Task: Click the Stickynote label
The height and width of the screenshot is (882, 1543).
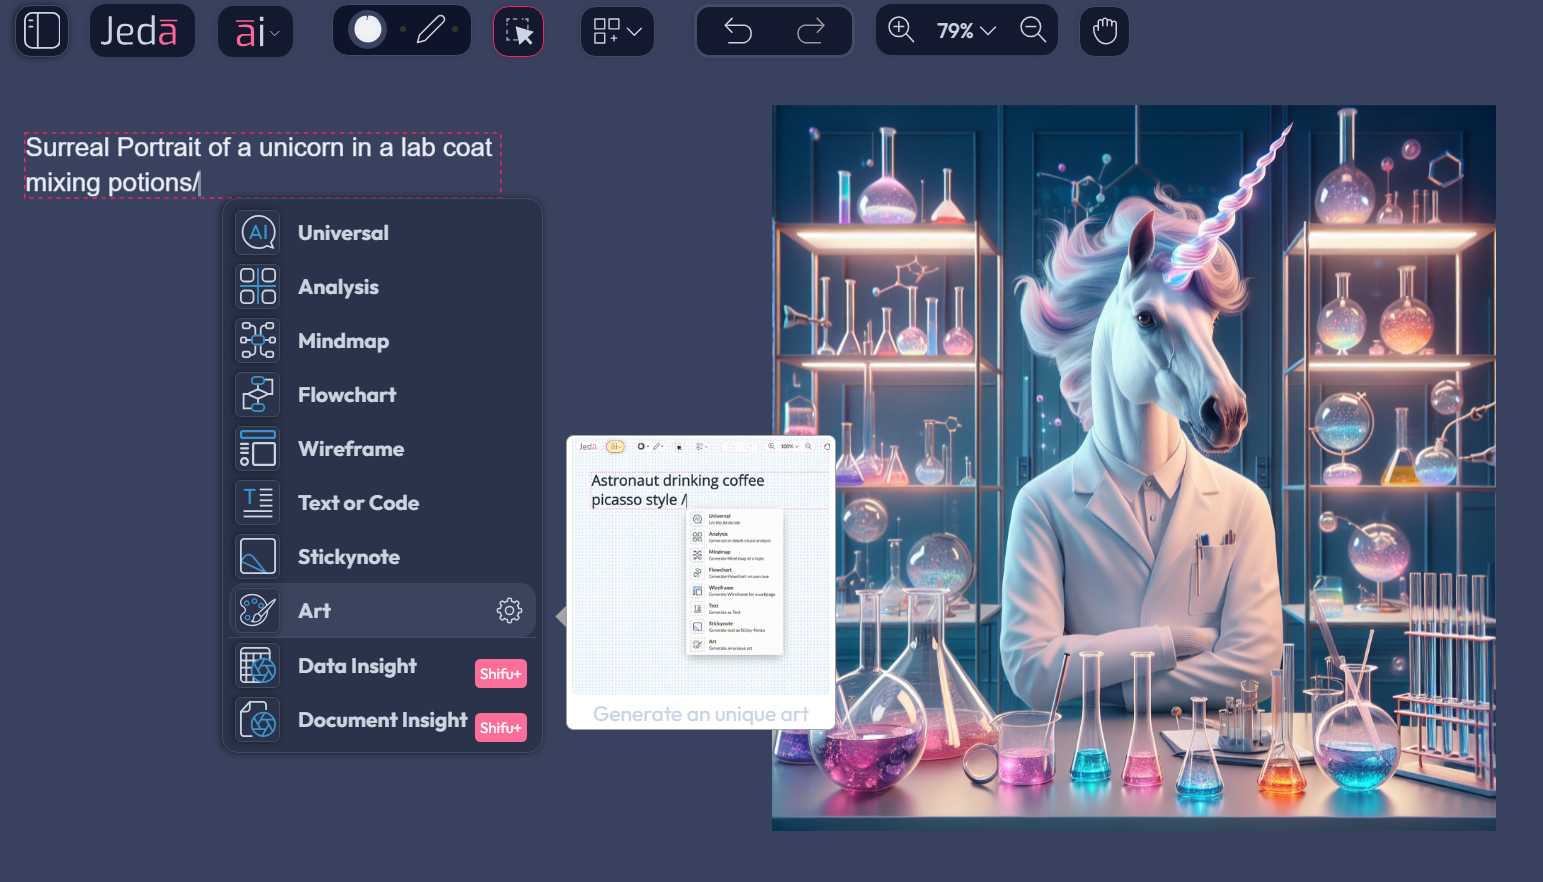Action: 349,557
